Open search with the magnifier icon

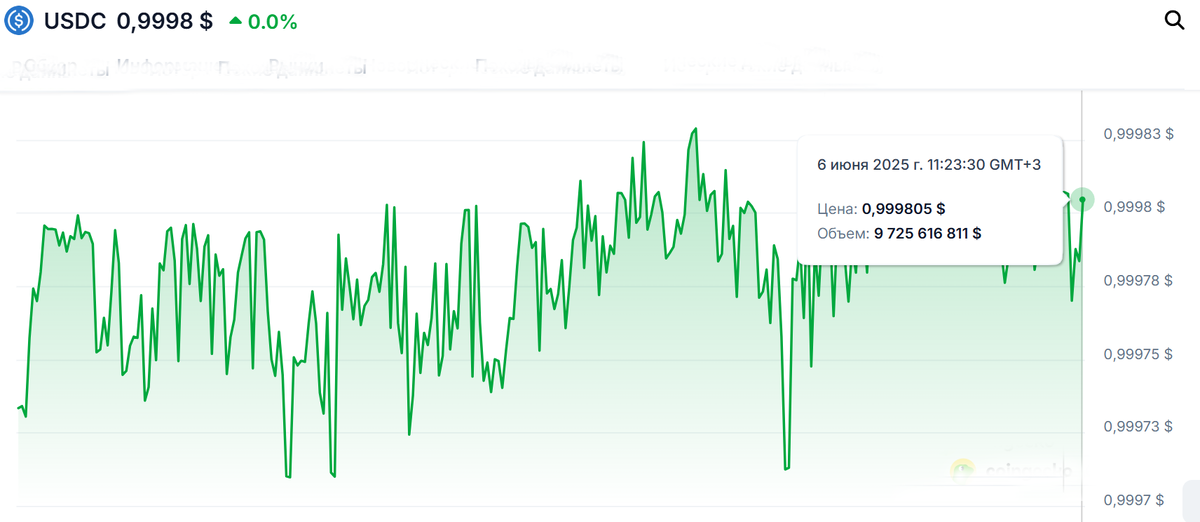[x=1174, y=21]
